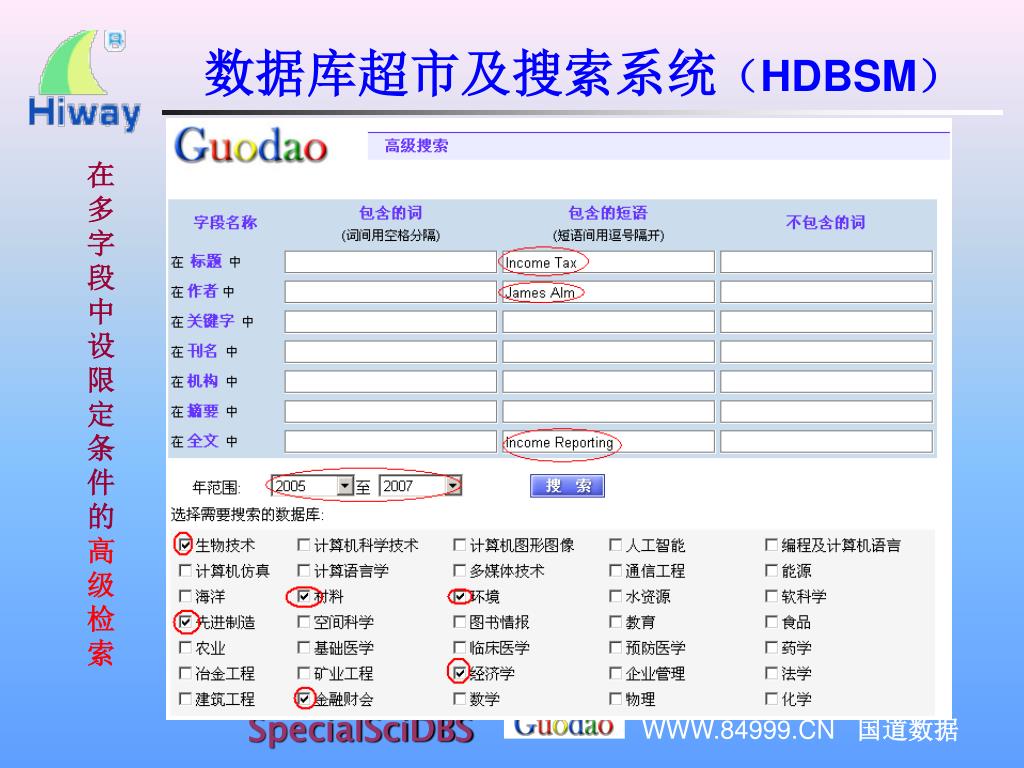The width and height of the screenshot is (1024, 768).
Task: Uncheck the 金融财会 checkbox
Action: point(303,699)
